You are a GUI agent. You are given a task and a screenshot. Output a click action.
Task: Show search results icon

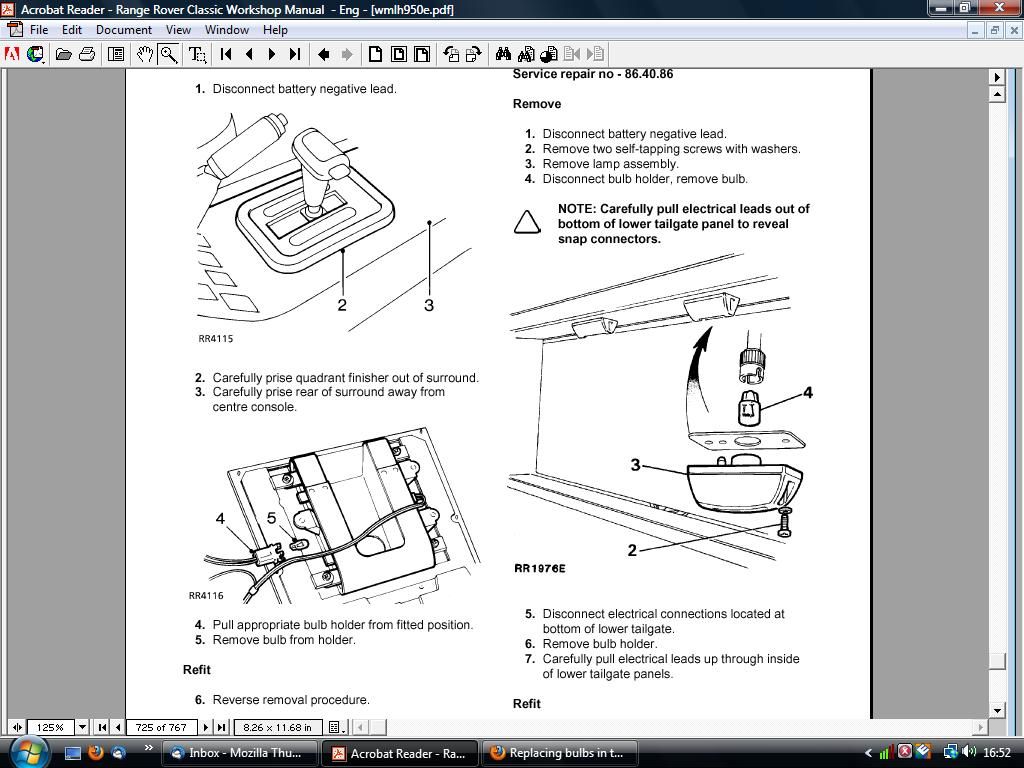(549, 54)
